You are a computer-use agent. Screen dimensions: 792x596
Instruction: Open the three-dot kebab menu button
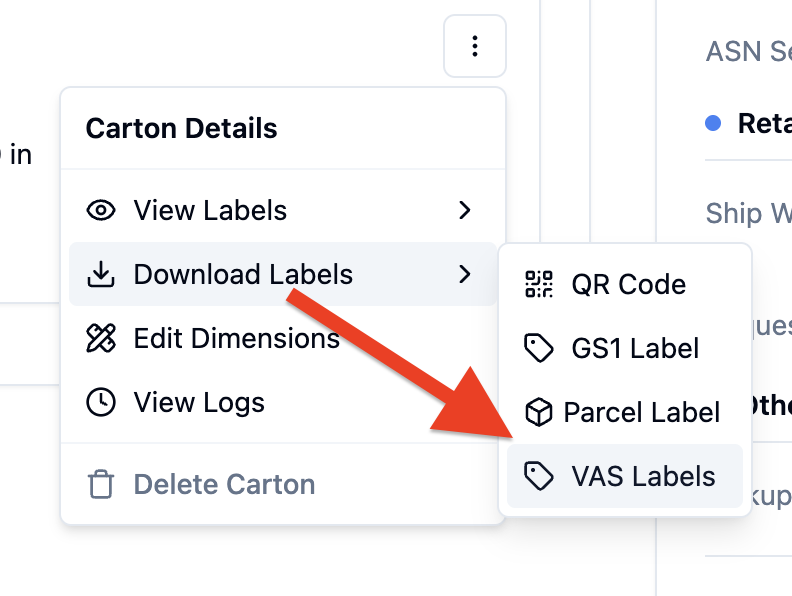(475, 46)
